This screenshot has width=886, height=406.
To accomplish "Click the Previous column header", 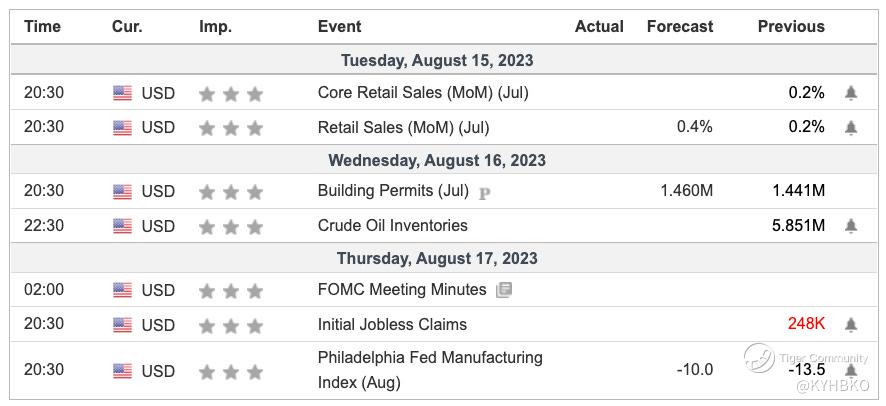I will tap(791, 26).
